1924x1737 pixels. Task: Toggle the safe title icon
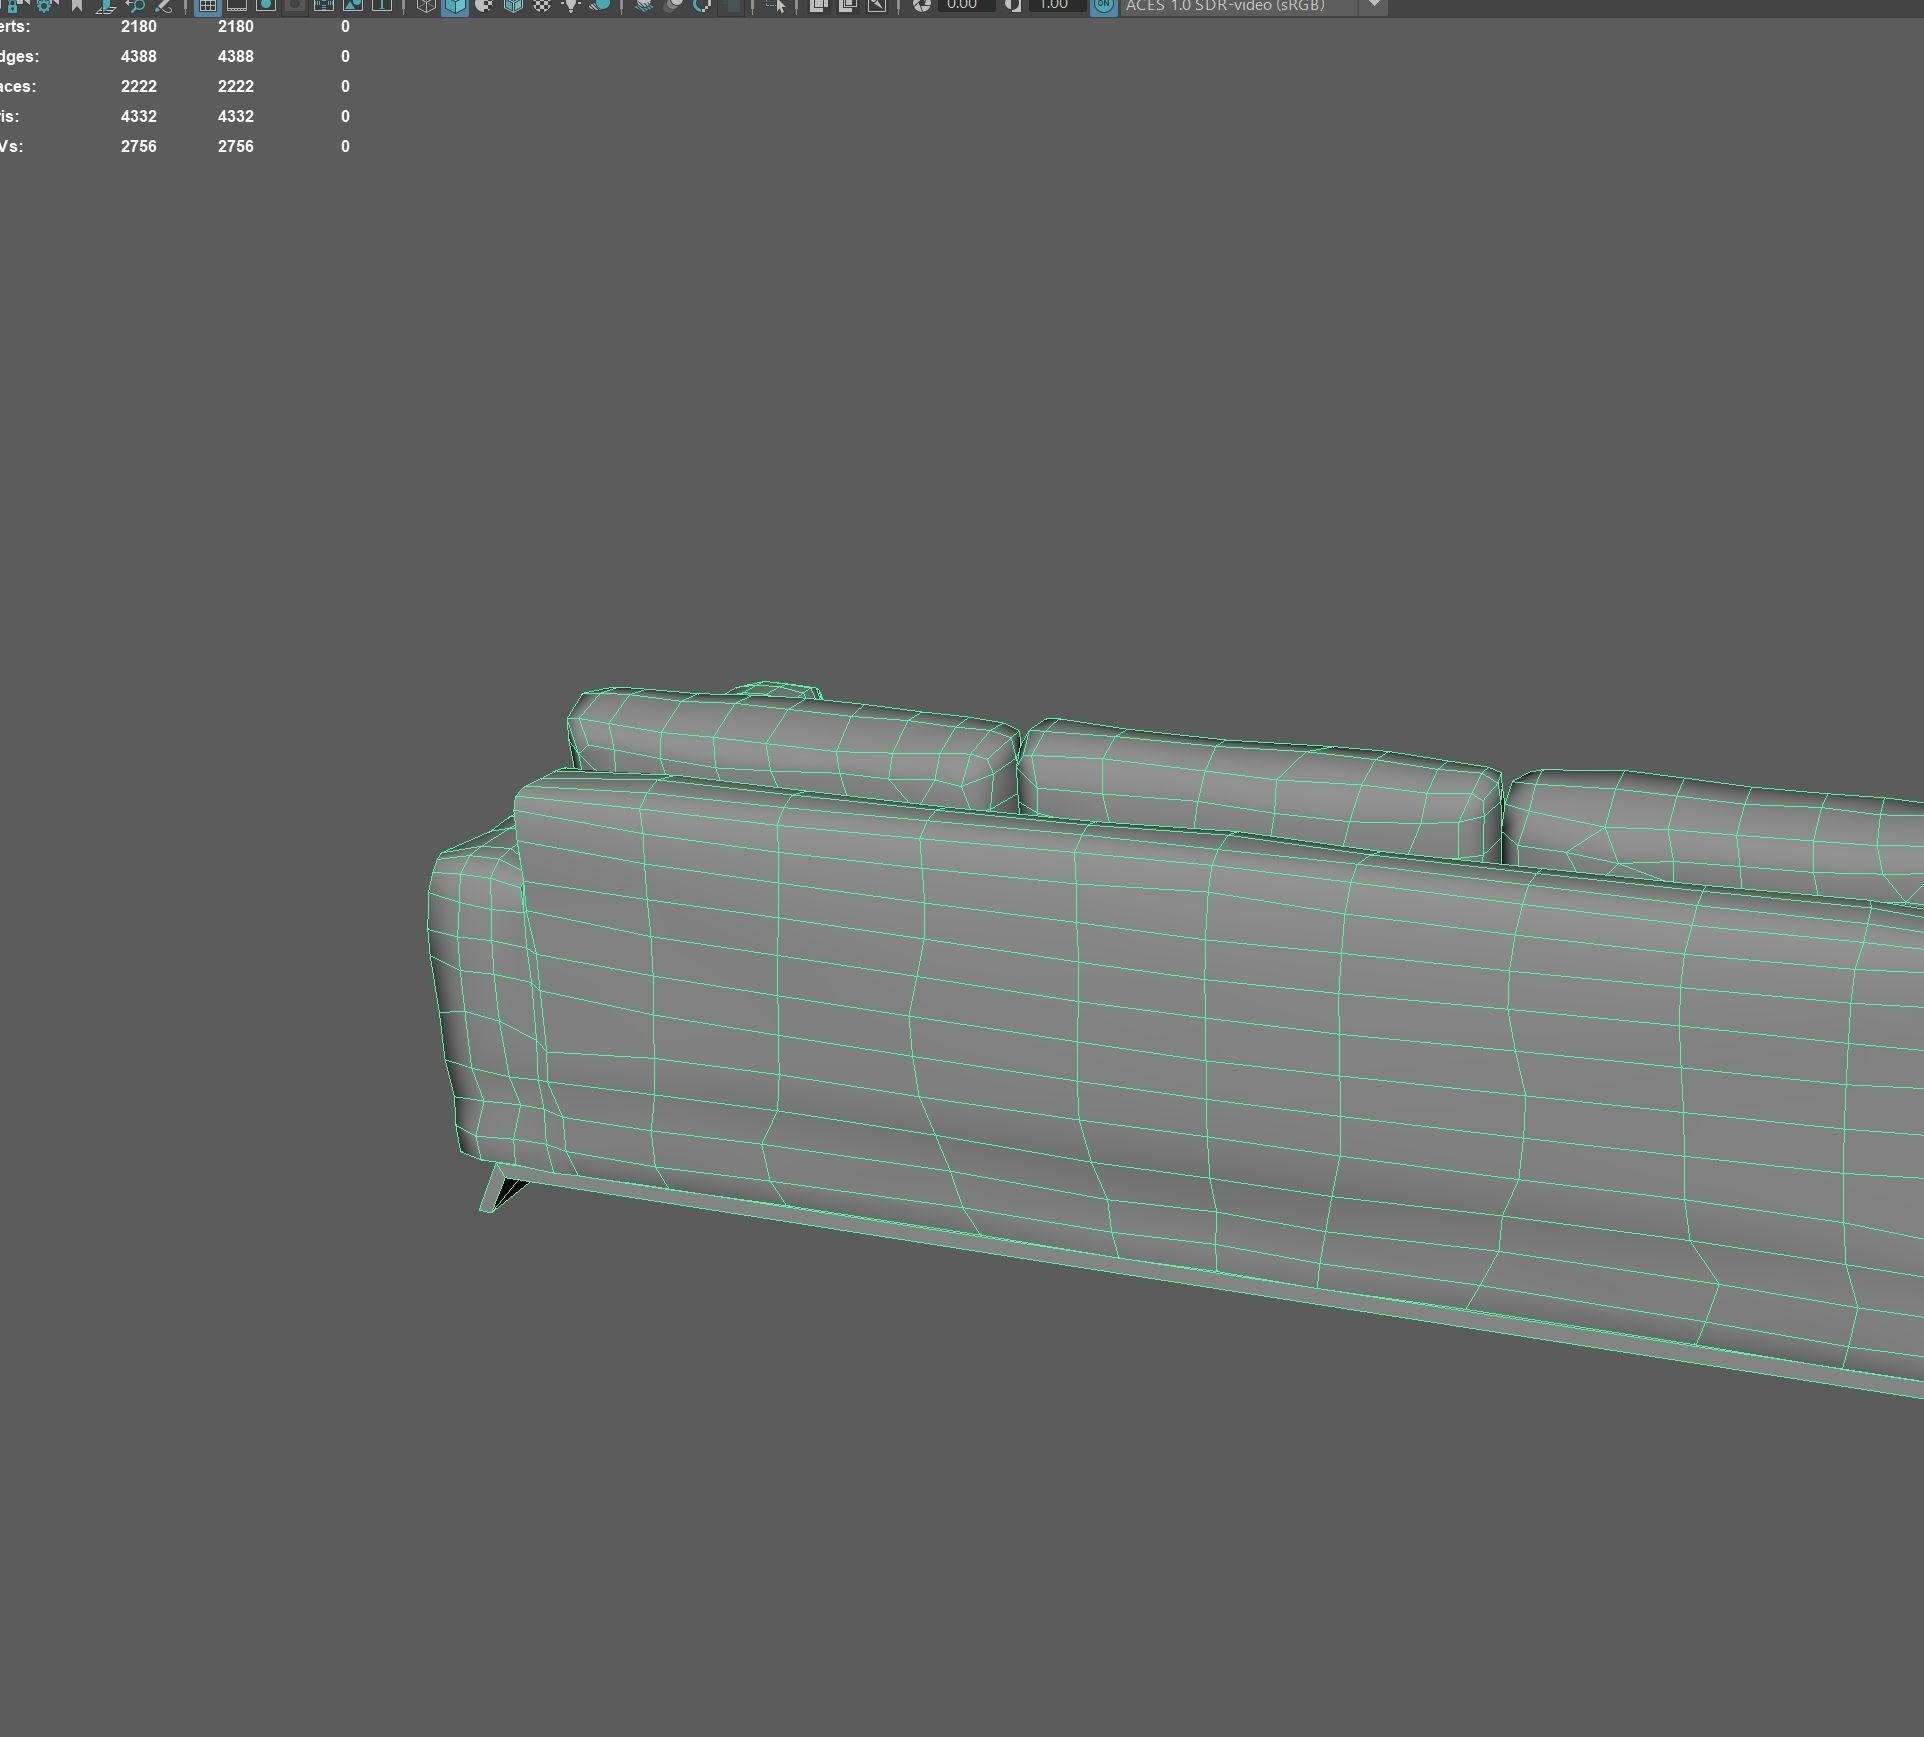[x=382, y=5]
